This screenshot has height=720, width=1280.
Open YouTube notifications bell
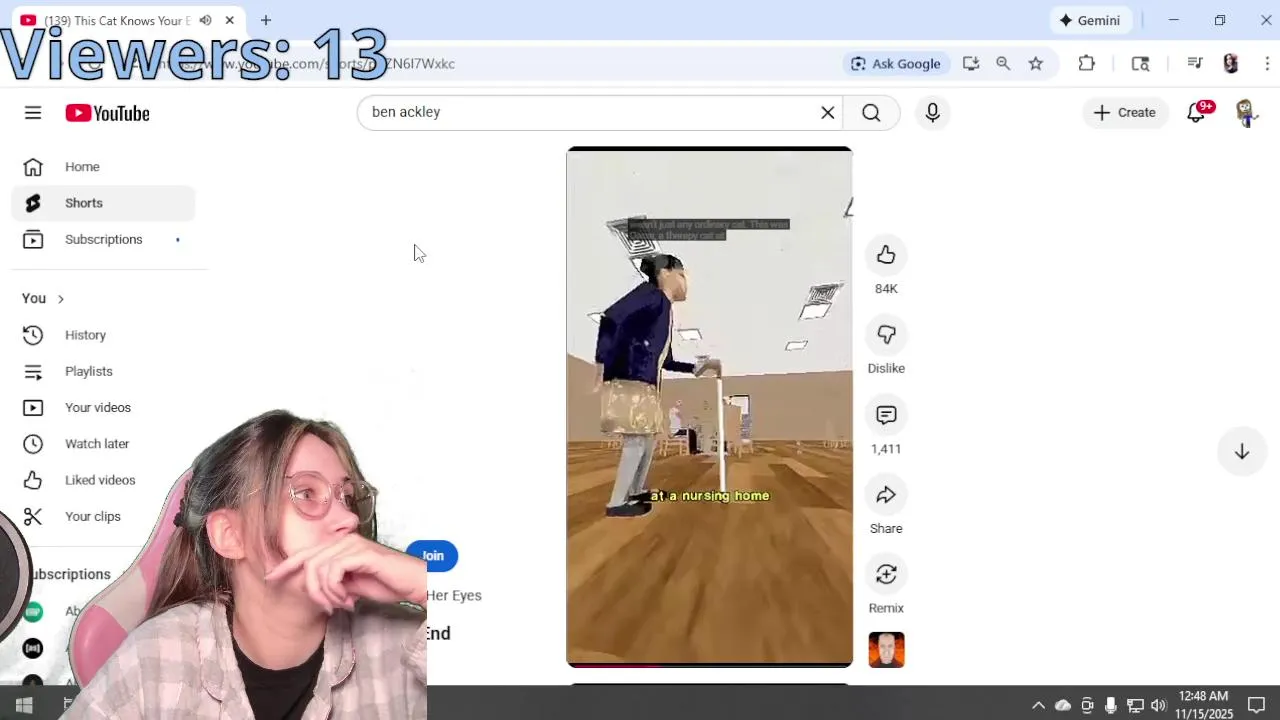pos(1196,113)
